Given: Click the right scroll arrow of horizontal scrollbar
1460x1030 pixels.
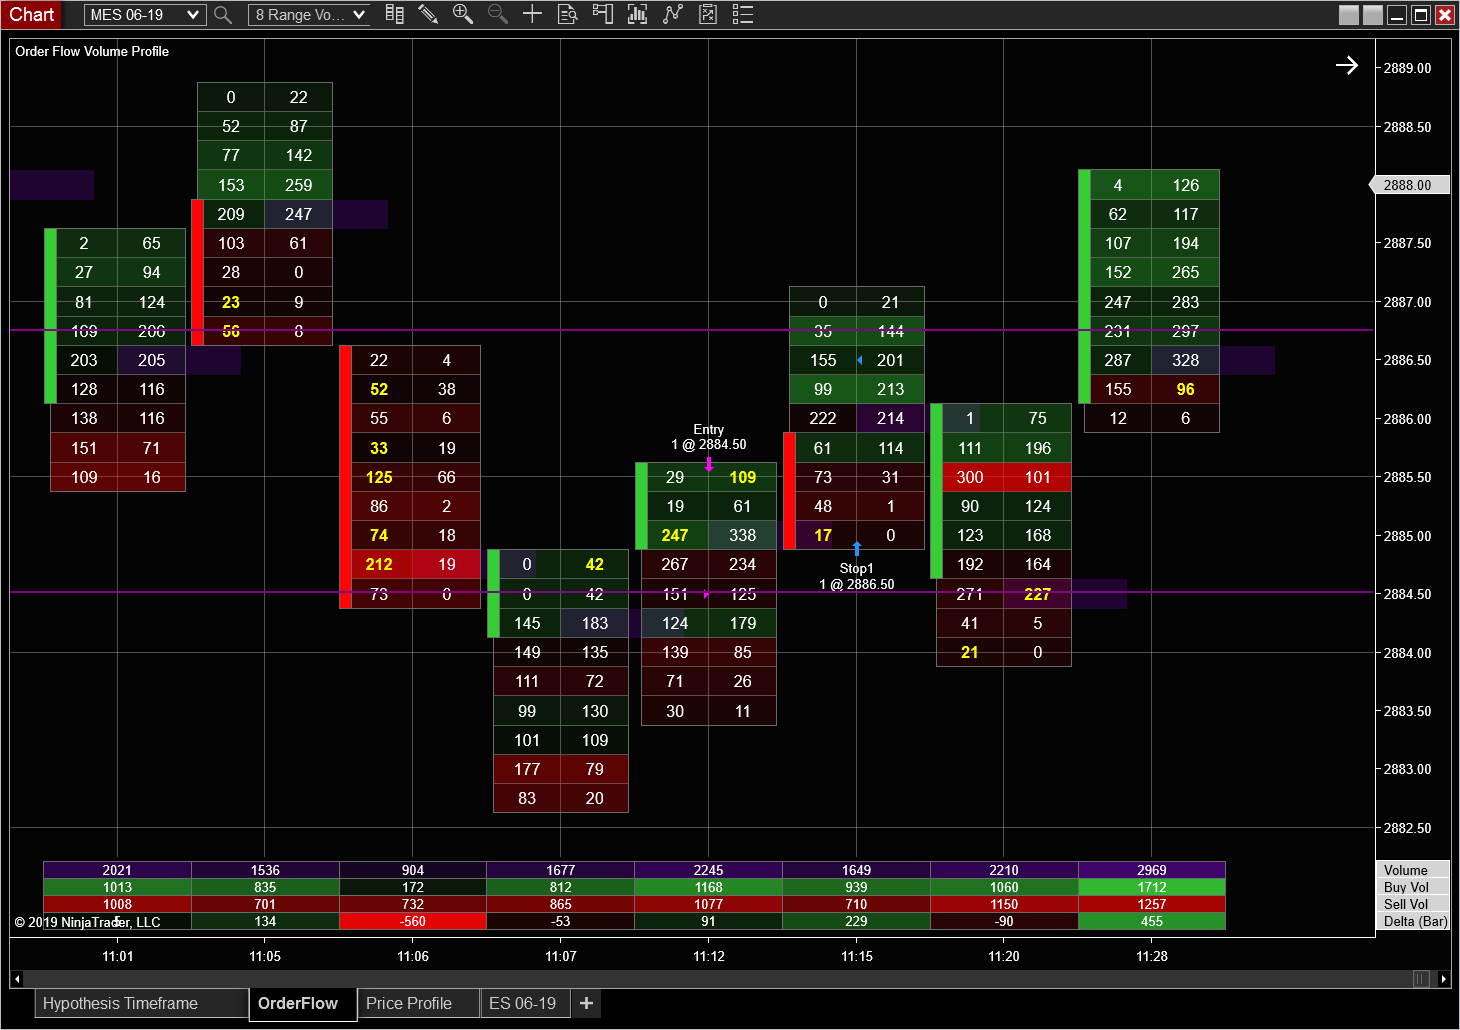Looking at the screenshot, I should [1443, 979].
